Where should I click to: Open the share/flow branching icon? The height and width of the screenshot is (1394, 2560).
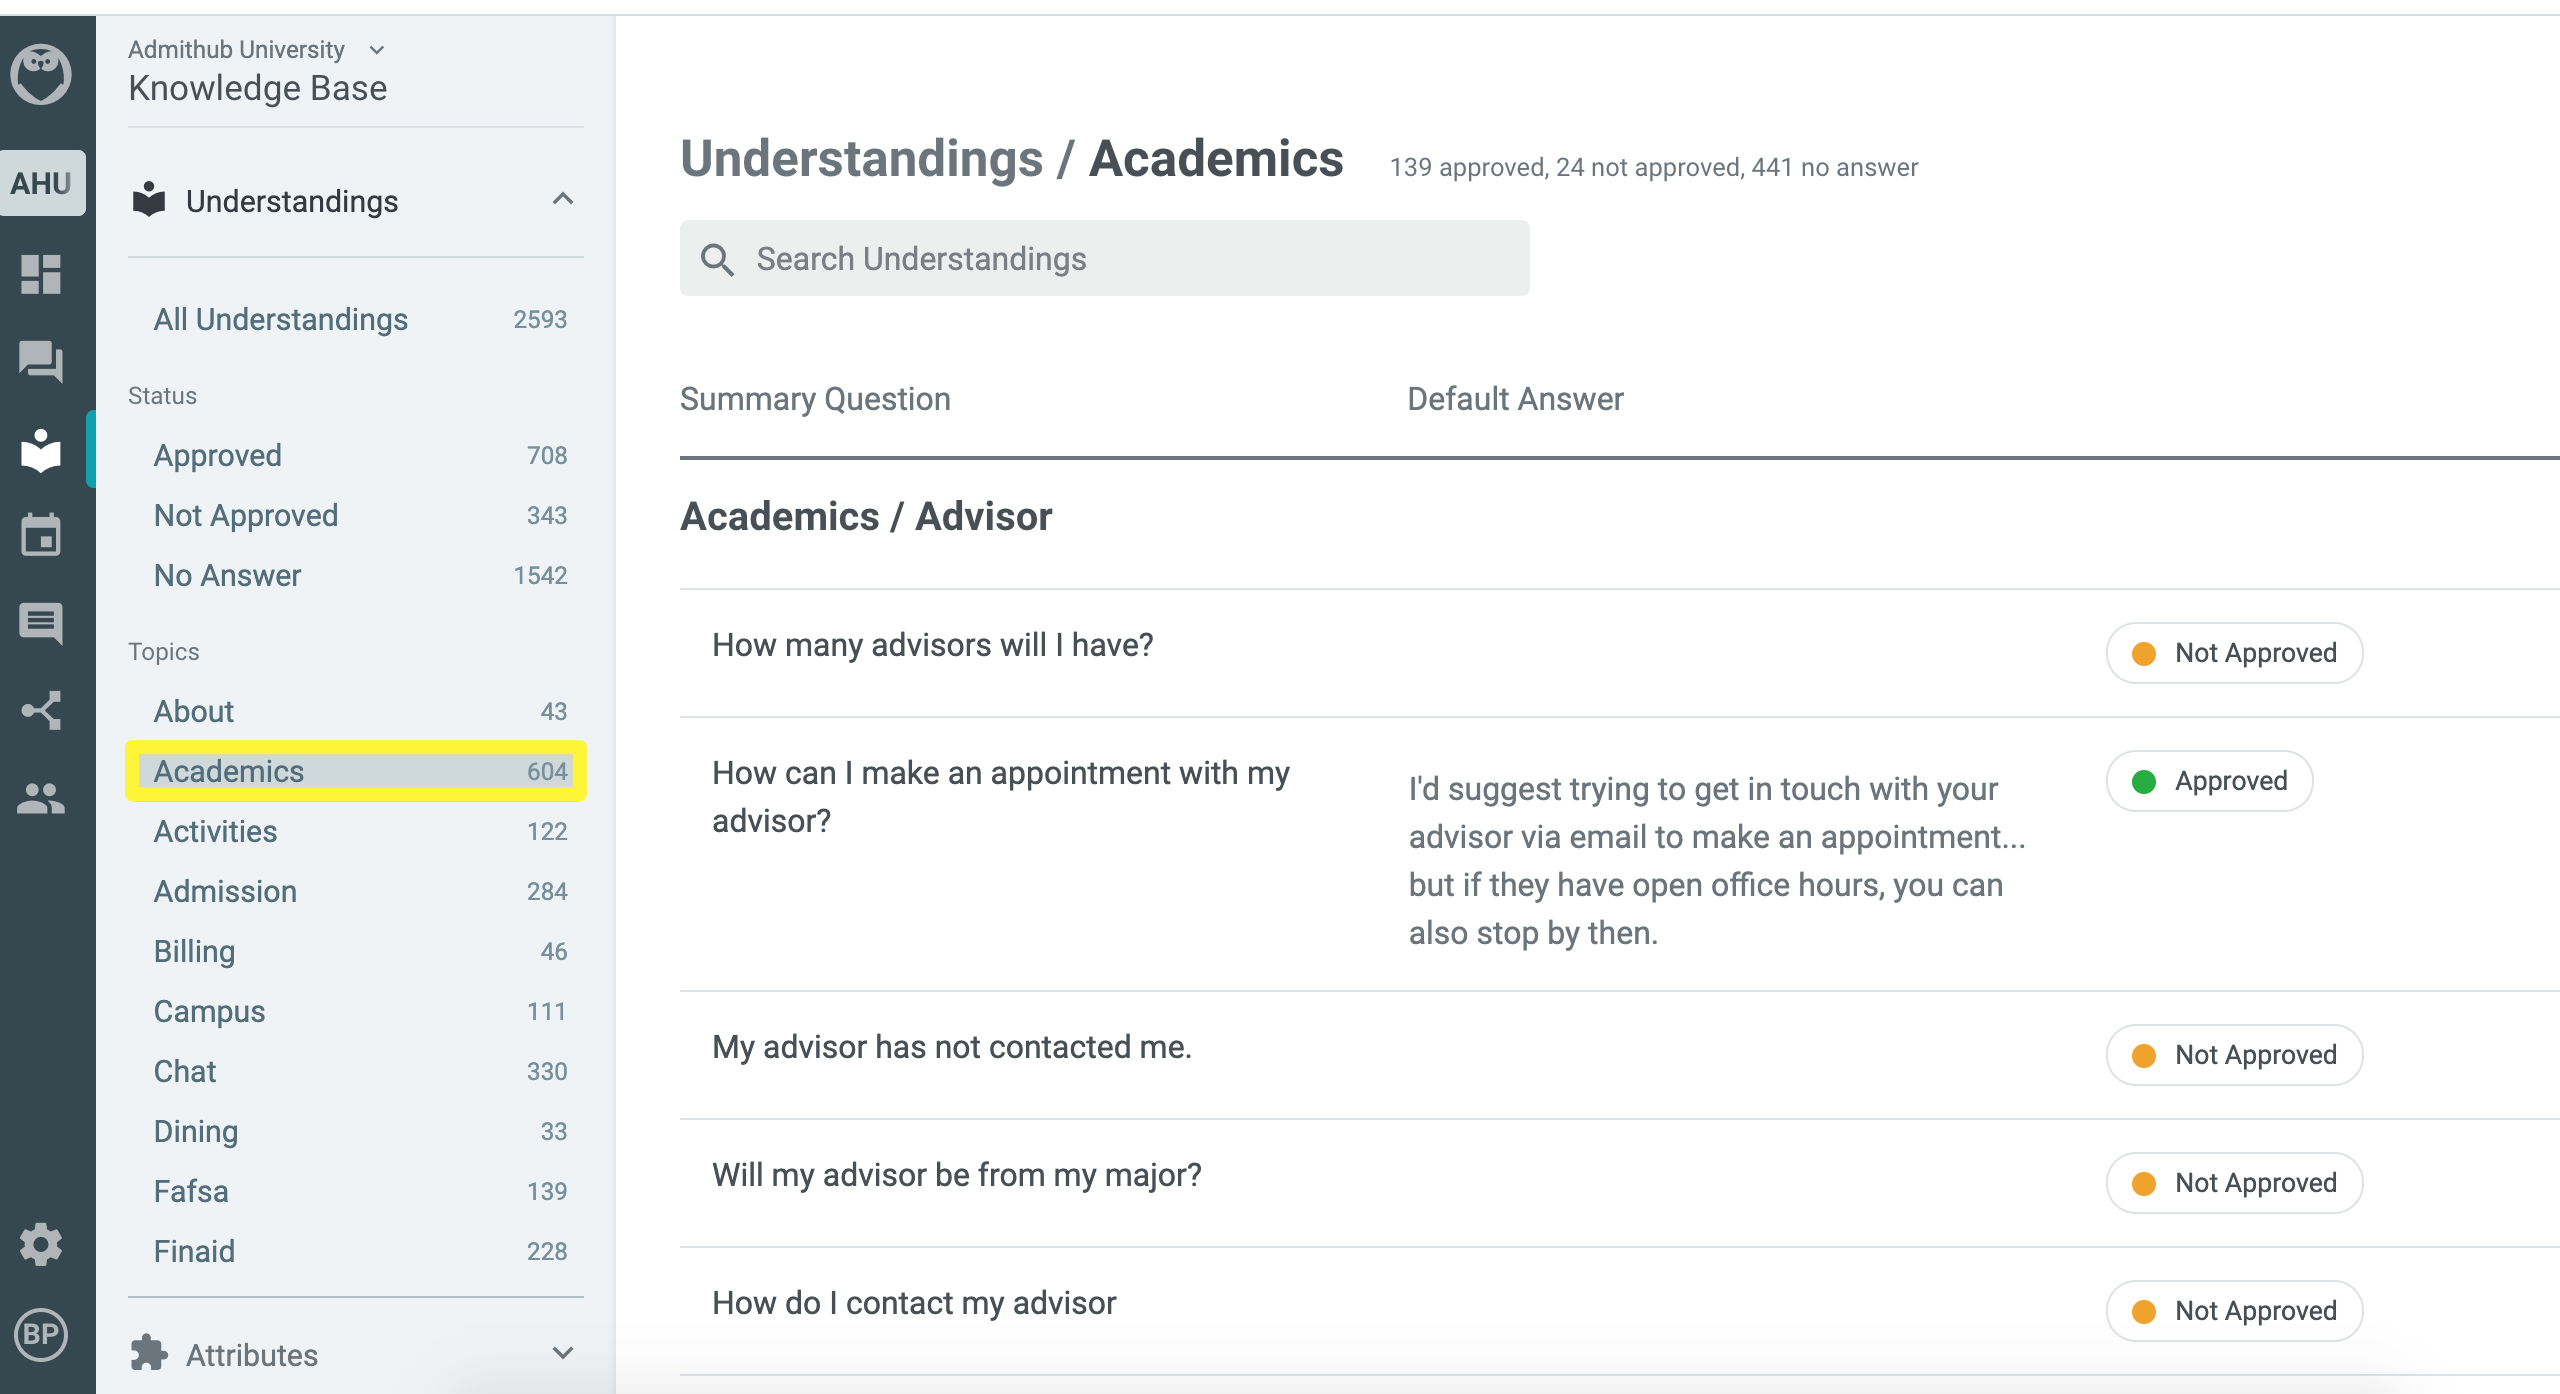41,711
